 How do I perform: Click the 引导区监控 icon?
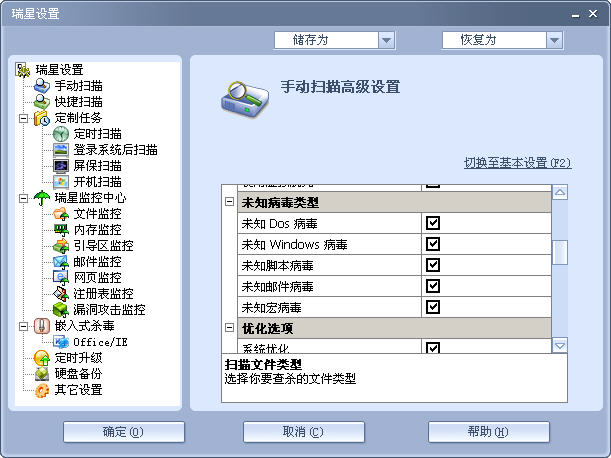[x=61, y=246]
